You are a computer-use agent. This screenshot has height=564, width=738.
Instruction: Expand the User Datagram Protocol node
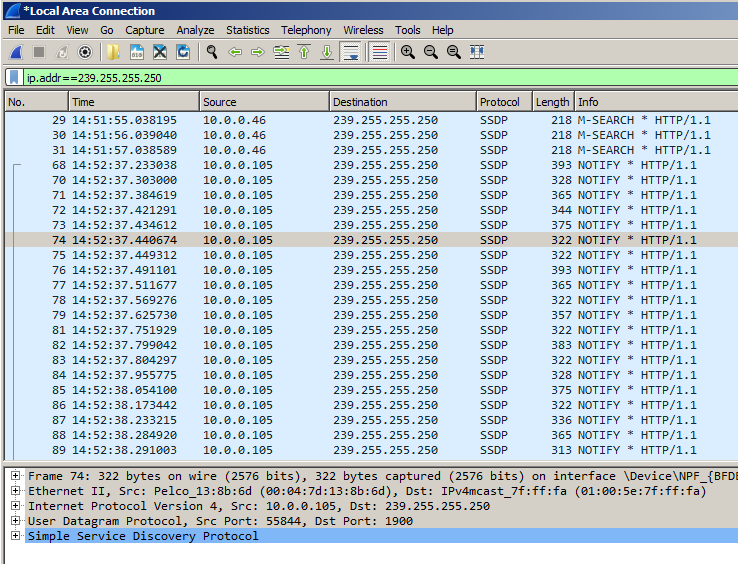click(15, 521)
